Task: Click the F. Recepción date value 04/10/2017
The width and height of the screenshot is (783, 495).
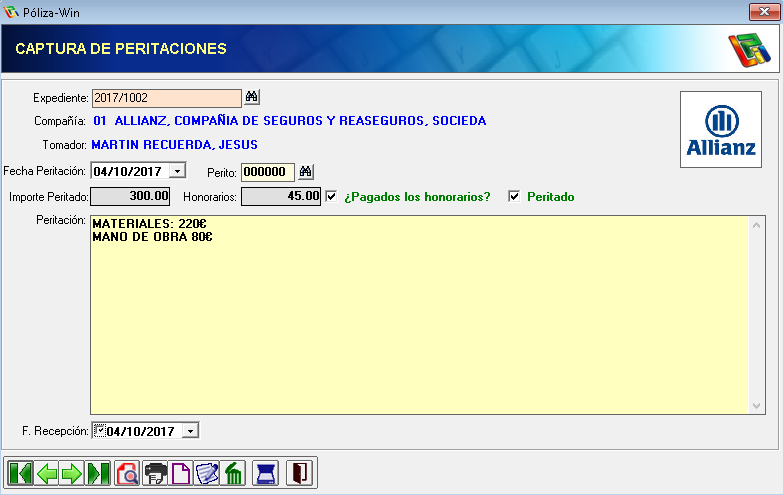Action: pos(140,431)
